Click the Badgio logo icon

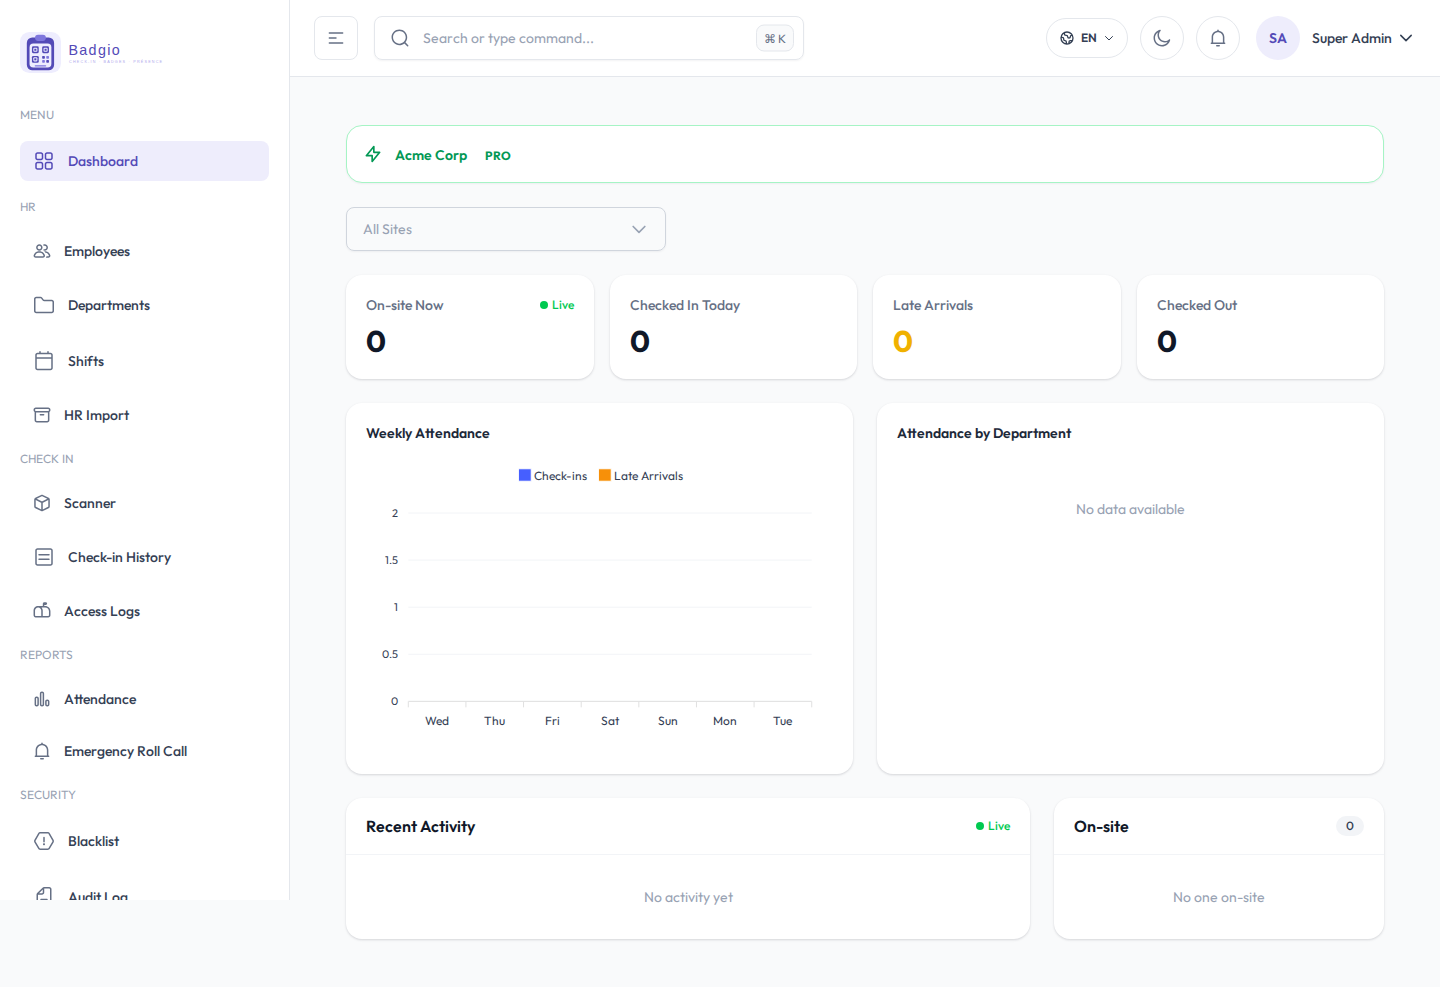pyautogui.click(x=41, y=52)
